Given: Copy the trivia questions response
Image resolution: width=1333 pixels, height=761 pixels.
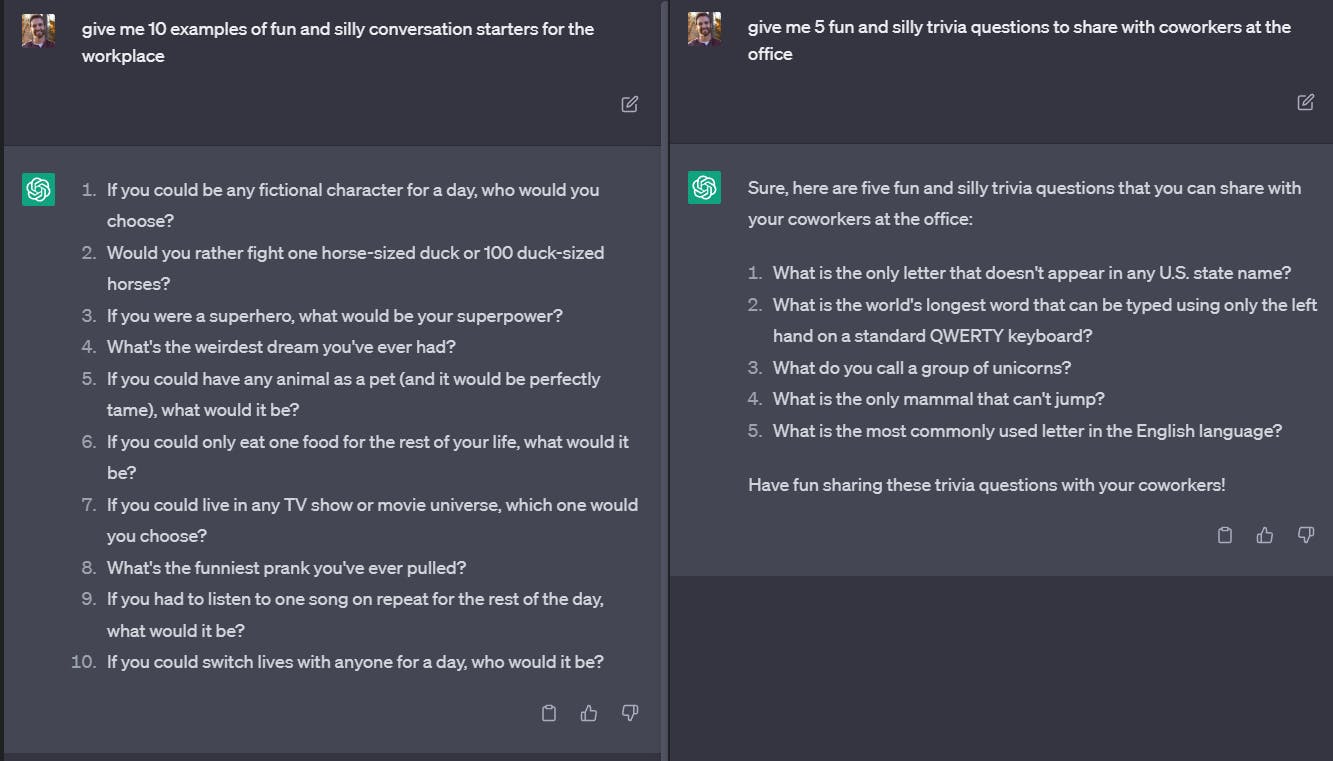Looking at the screenshot, I should click(1224, 535).
